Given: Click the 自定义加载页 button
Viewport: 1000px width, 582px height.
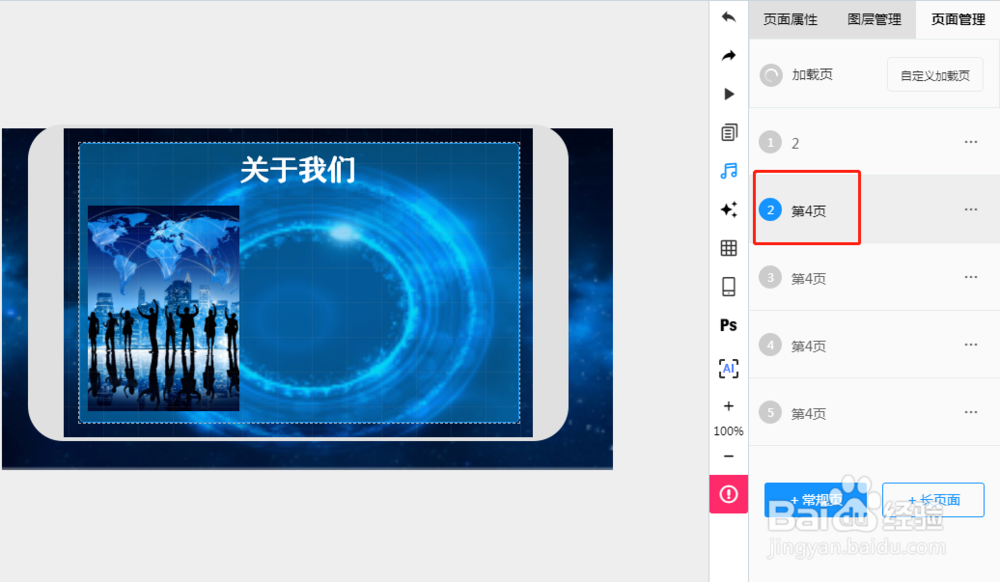Looking at the screenshot, I should (934, 74).
